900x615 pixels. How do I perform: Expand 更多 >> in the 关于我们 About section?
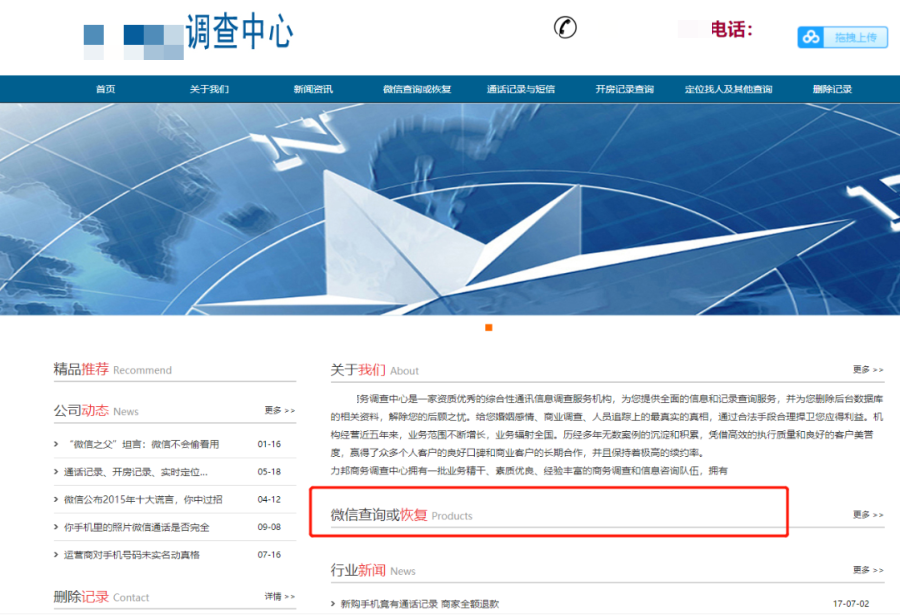pyautogui.click(x=868, y=369)
